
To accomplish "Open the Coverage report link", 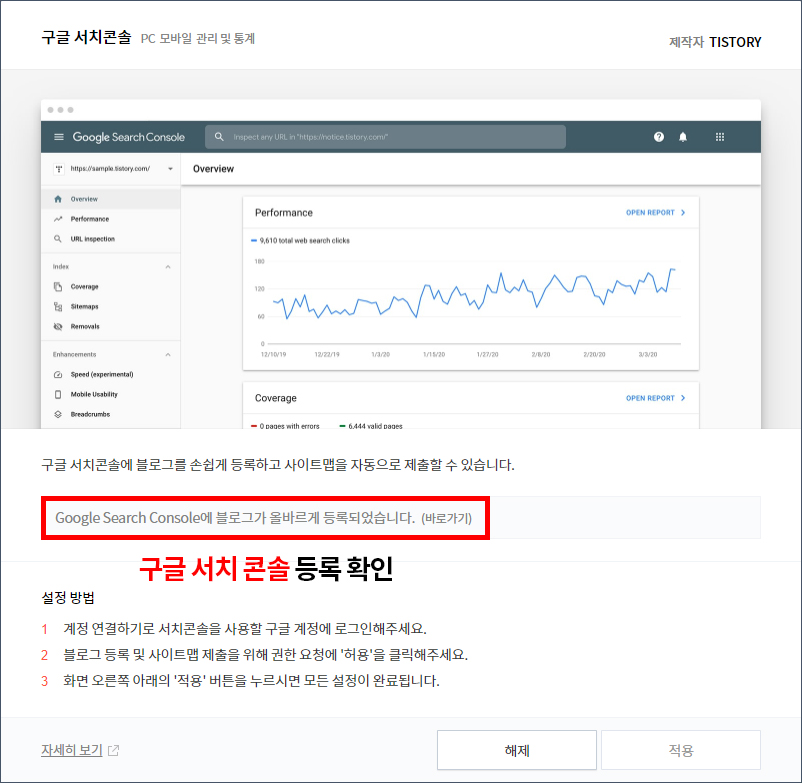I will click(655, 398).
